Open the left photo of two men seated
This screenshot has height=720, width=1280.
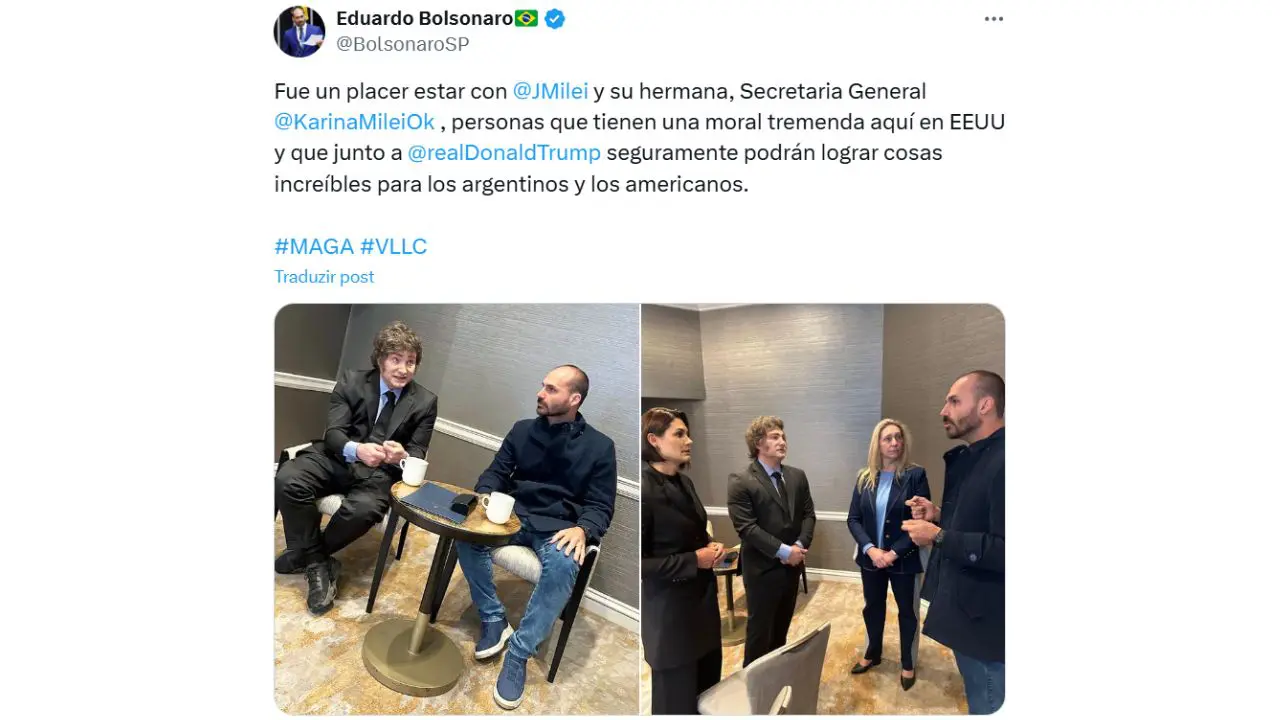click(457, 509)
